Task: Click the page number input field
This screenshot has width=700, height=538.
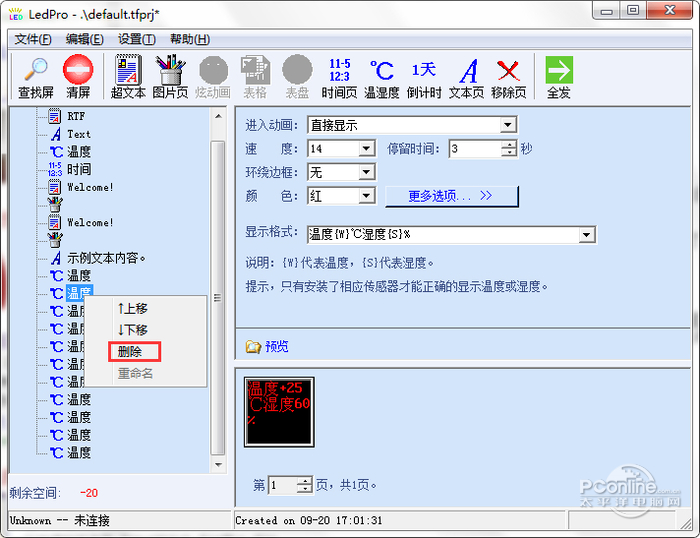Action: (x=283, y=485)
